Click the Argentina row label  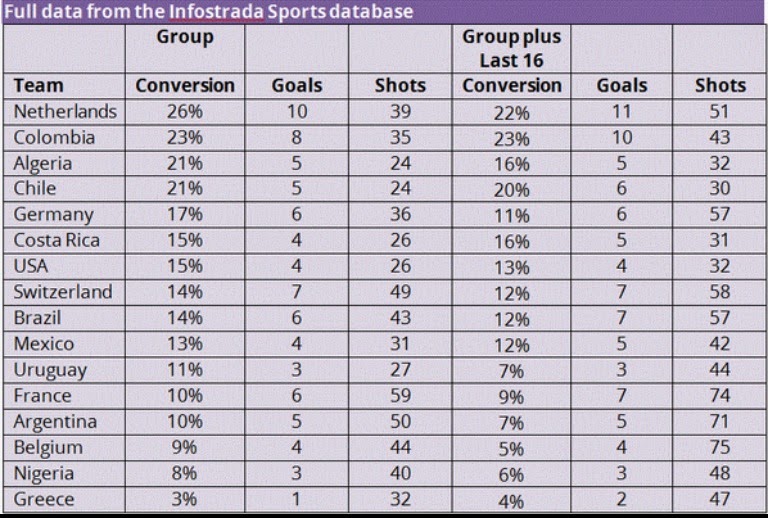click(x=55, y=421)
